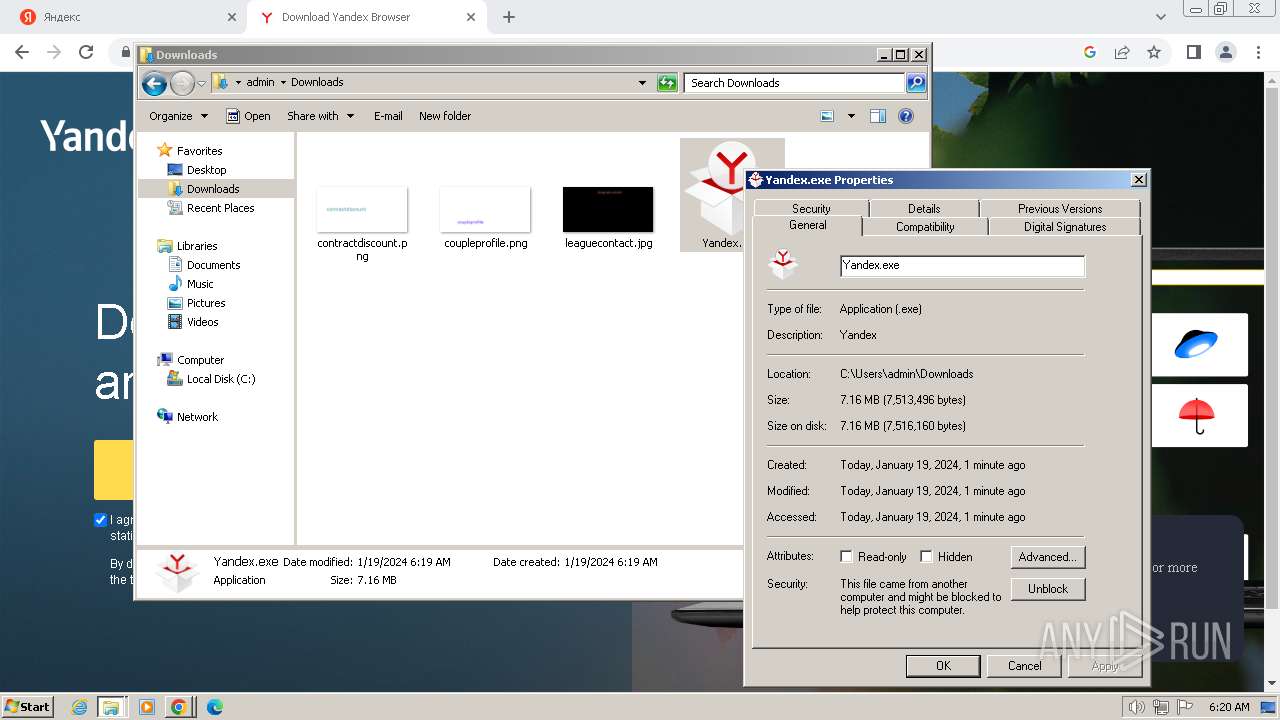Viewport: 1280px width, 720px height.
Task: Select contractdiscount.png thumbnail
Action: [362, 210]
